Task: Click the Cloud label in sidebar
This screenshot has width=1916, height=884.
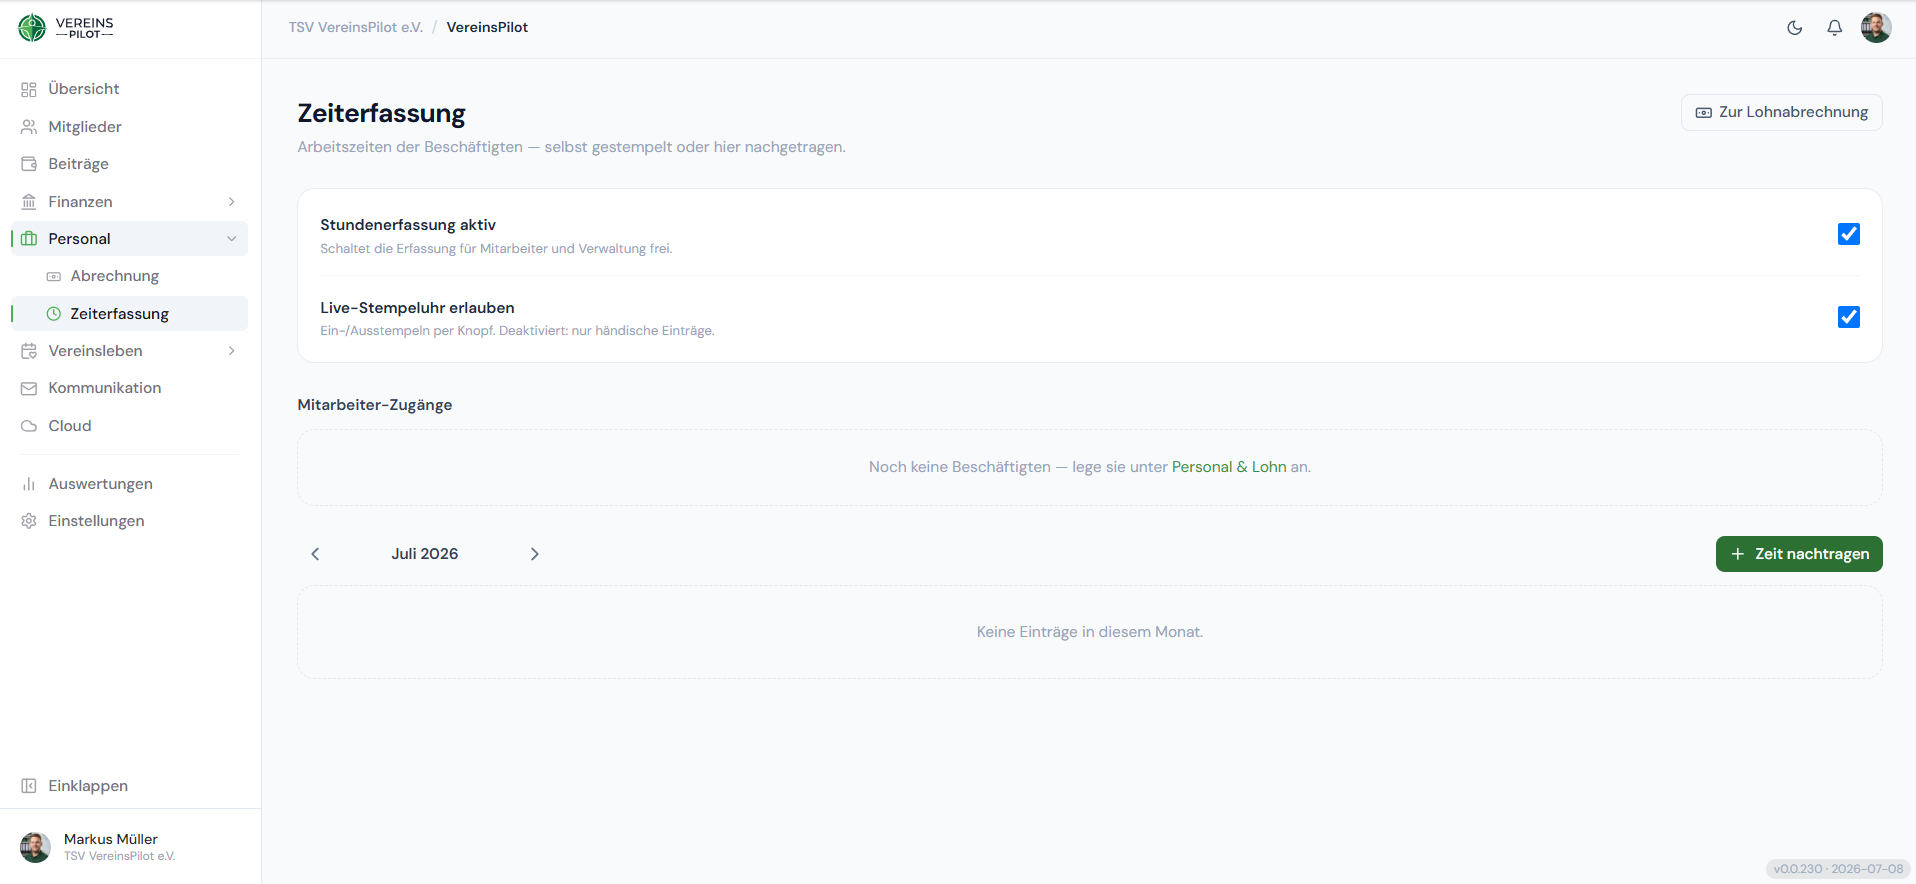Action: (x=70, y=426)
